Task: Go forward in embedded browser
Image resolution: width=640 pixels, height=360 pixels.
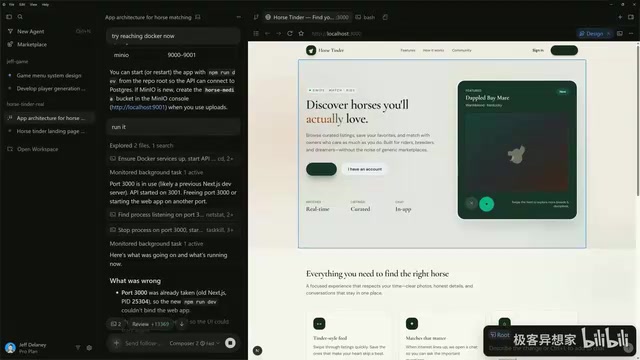Action: (278, 33)
